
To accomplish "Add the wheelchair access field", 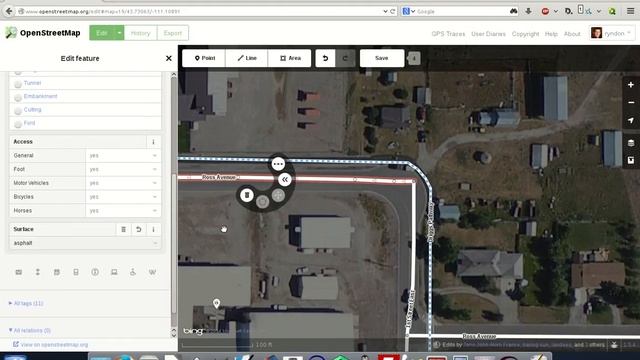I will coord(133,272).
